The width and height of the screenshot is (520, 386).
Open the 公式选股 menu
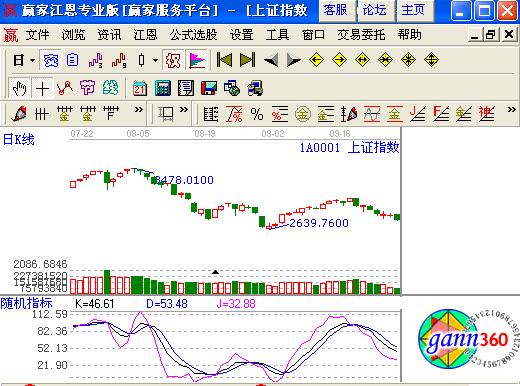pos(193,35)
